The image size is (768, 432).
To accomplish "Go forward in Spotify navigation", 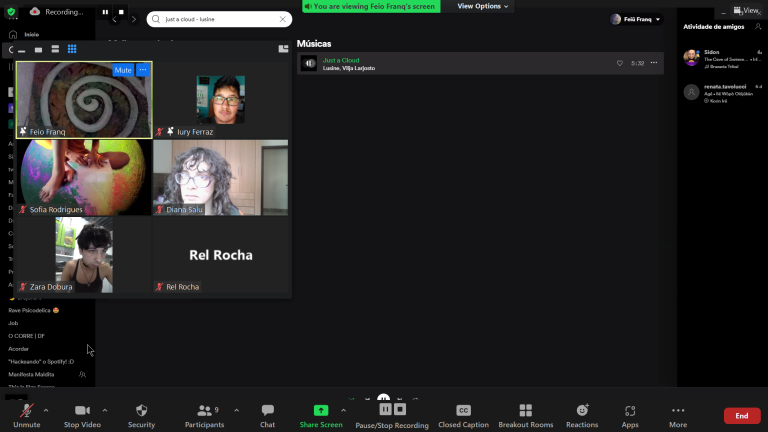I will [x=134, y=20].
